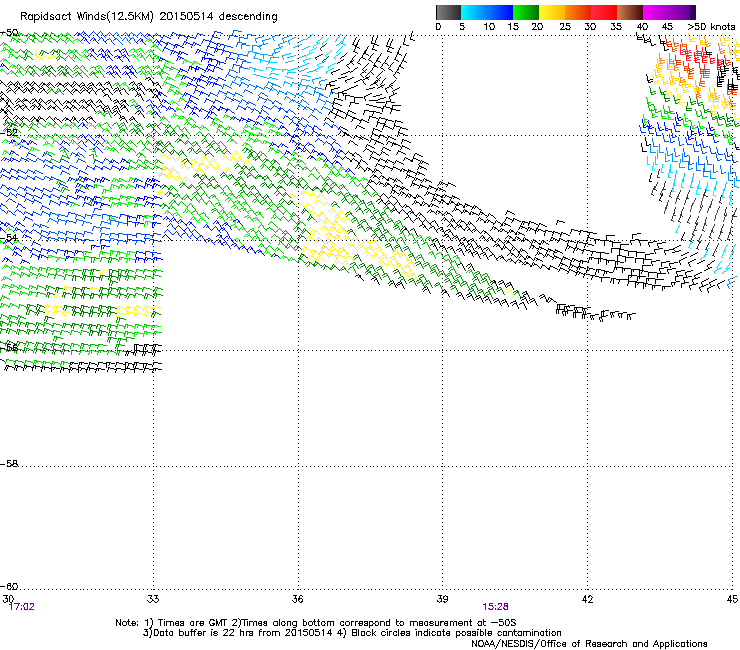Click the latitude label '-58'
Viewport: 740px width, 650px height.
pyautogui.click(x=9, y=464)
